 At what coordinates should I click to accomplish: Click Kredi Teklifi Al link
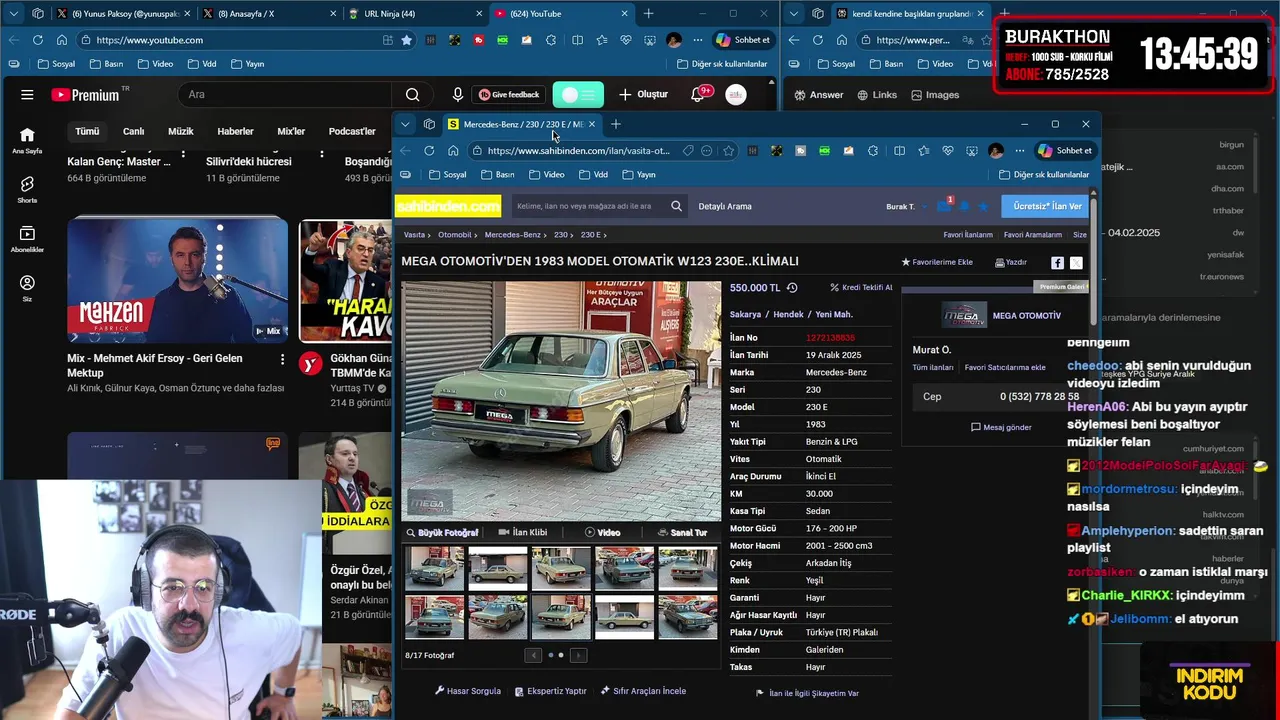[x=861, y=288]
